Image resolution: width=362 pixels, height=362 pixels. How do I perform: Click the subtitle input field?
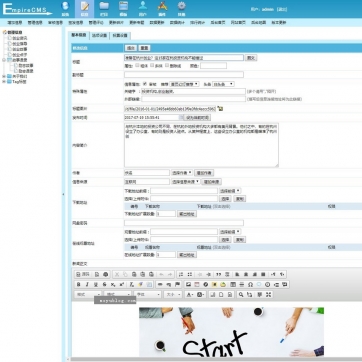tap(184, 75)
